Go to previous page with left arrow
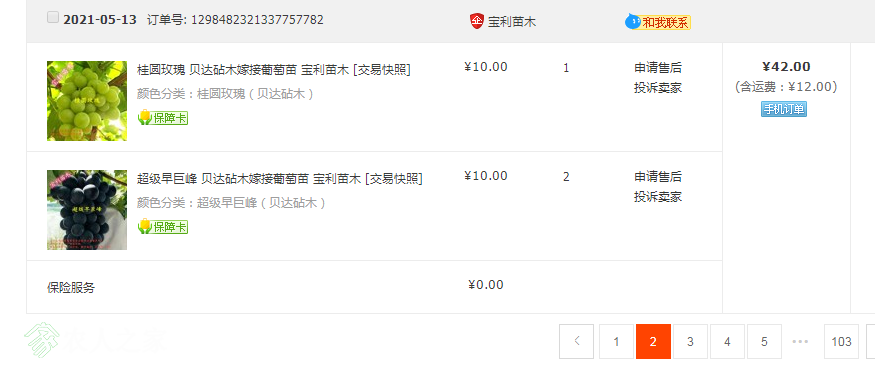Image resolution: width=875 pixels, height=376 pixels. 576,341
